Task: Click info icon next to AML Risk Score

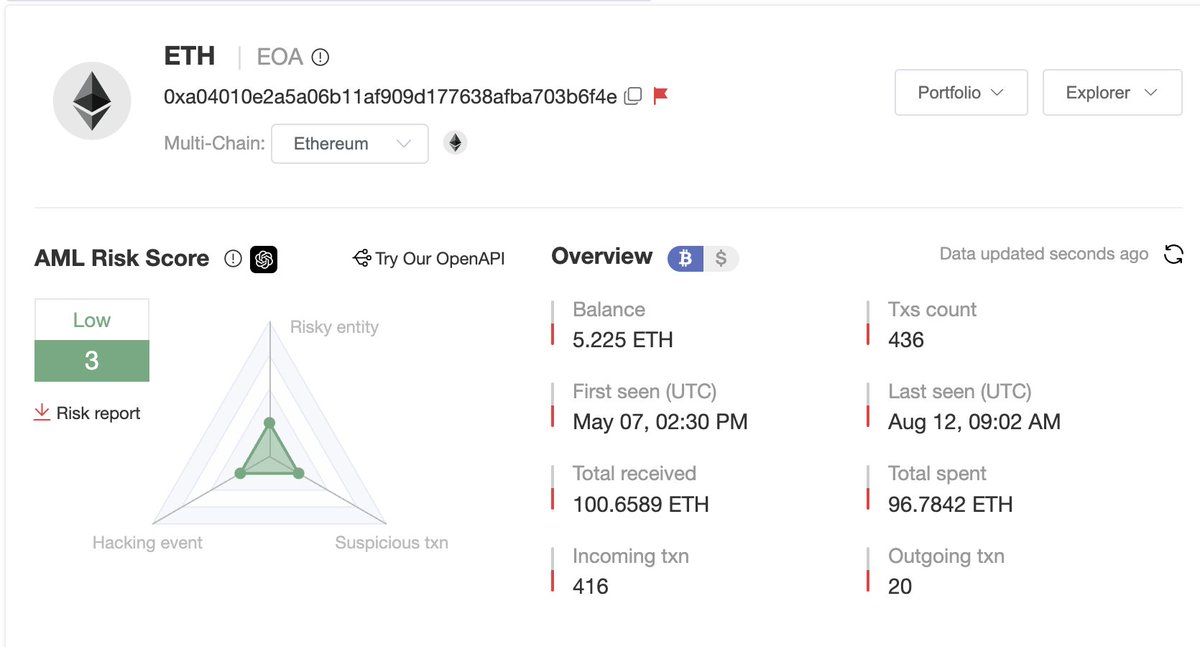Action: click(233, 259)
